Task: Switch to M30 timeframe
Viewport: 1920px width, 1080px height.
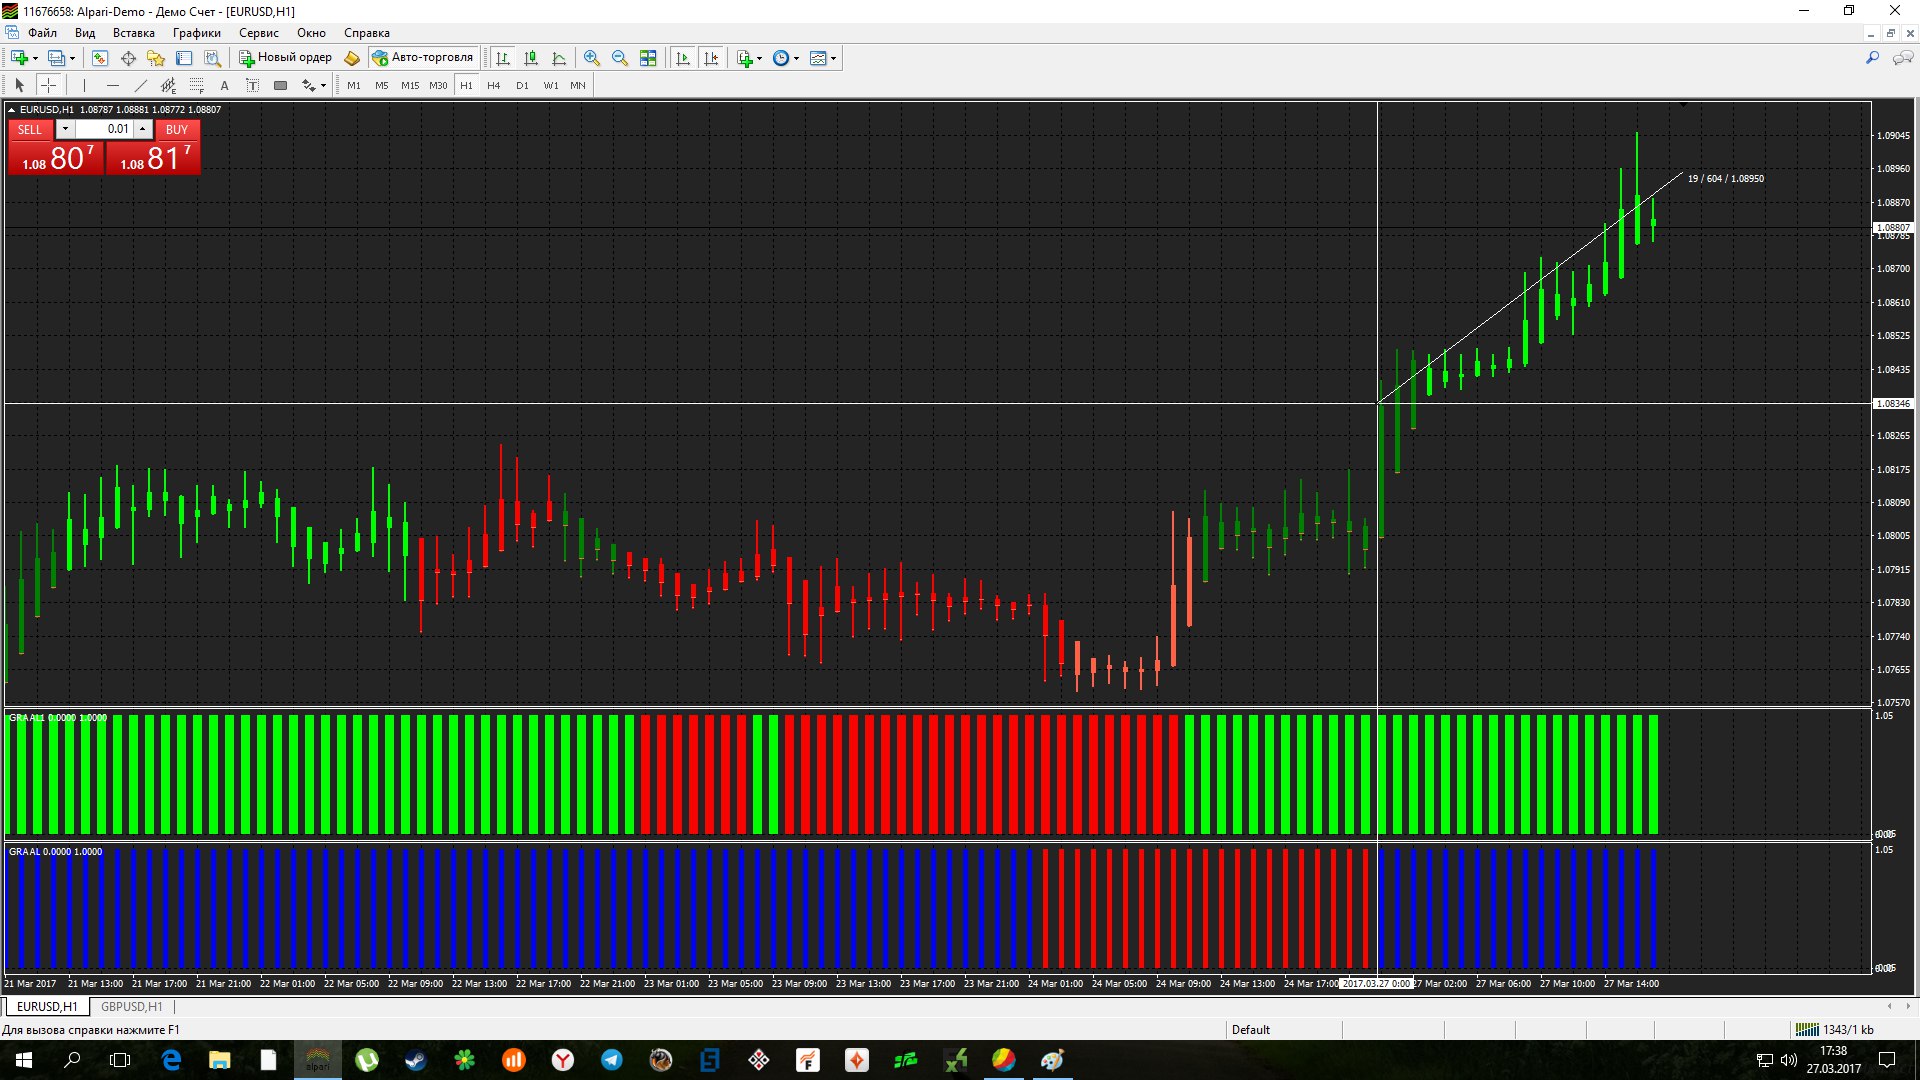Action: pos(438,86)
